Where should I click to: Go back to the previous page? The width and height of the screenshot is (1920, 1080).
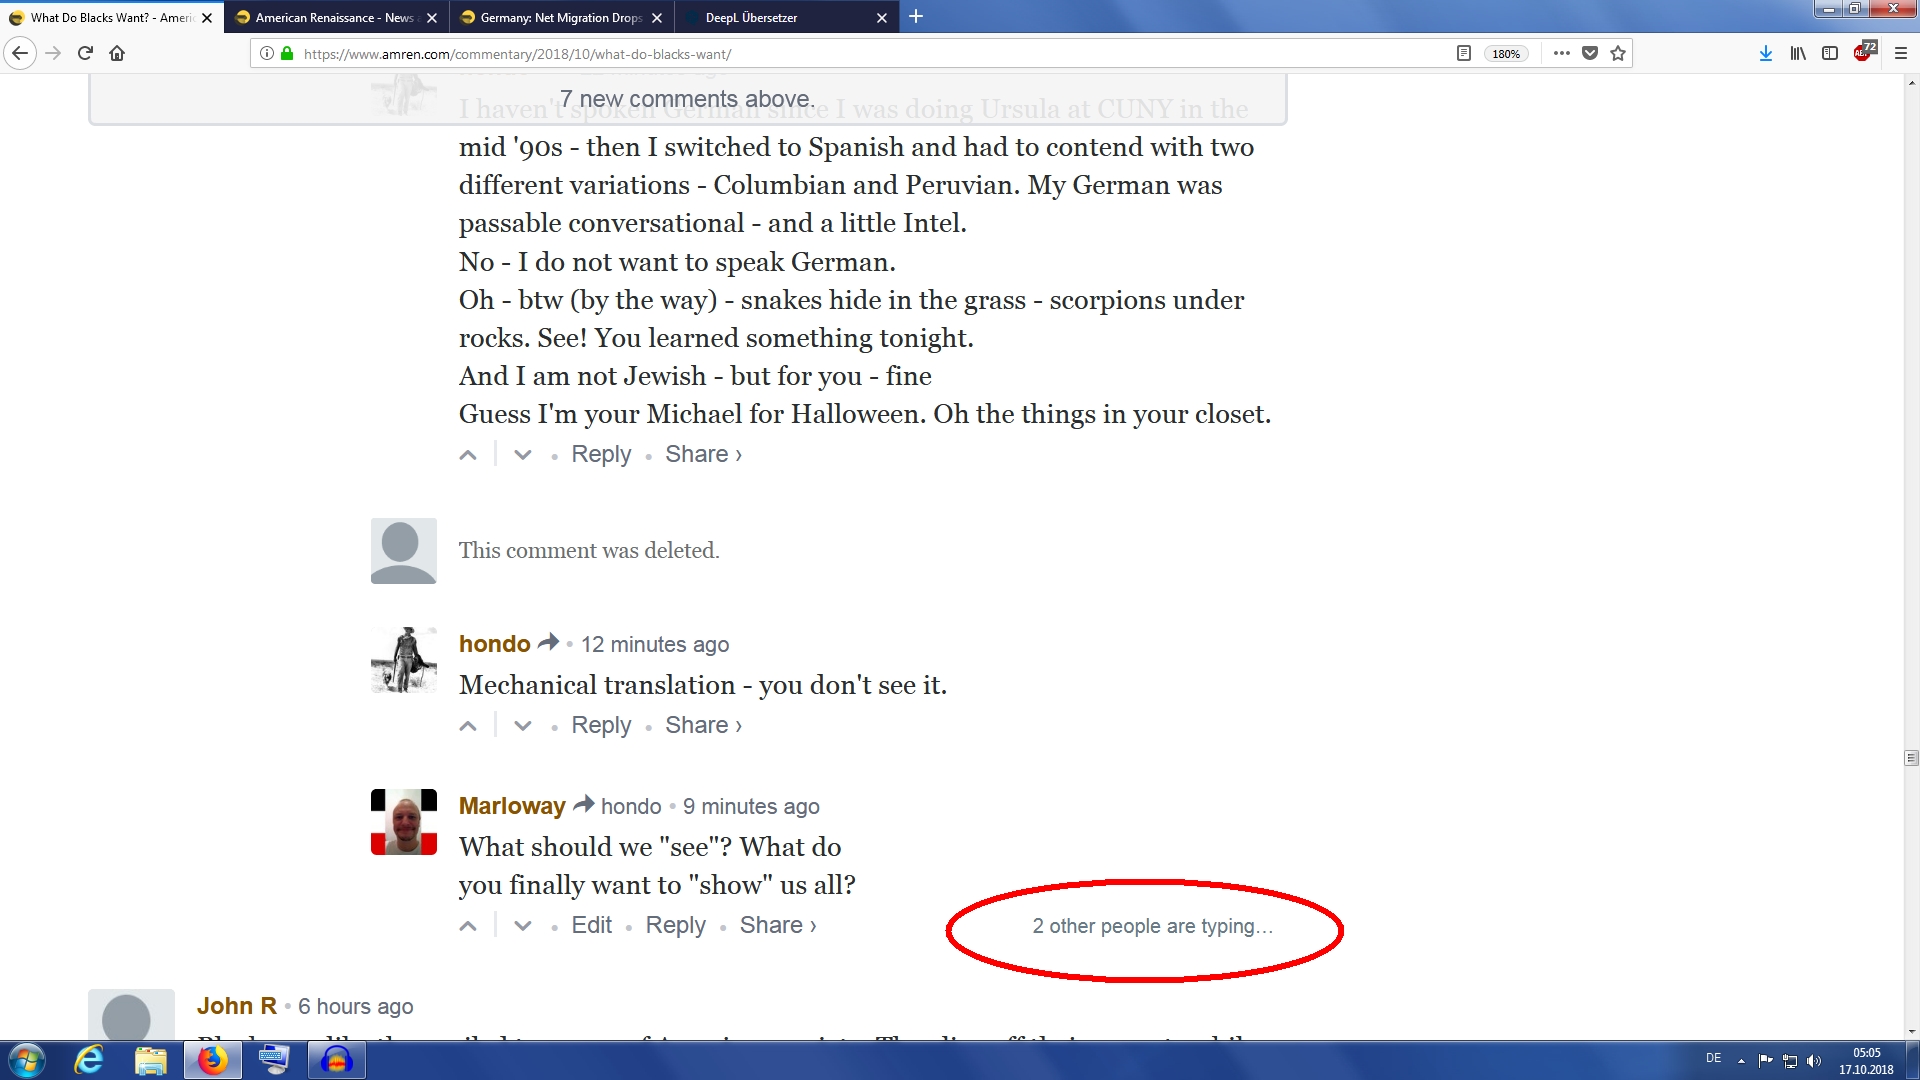click(x=20, y=53)
